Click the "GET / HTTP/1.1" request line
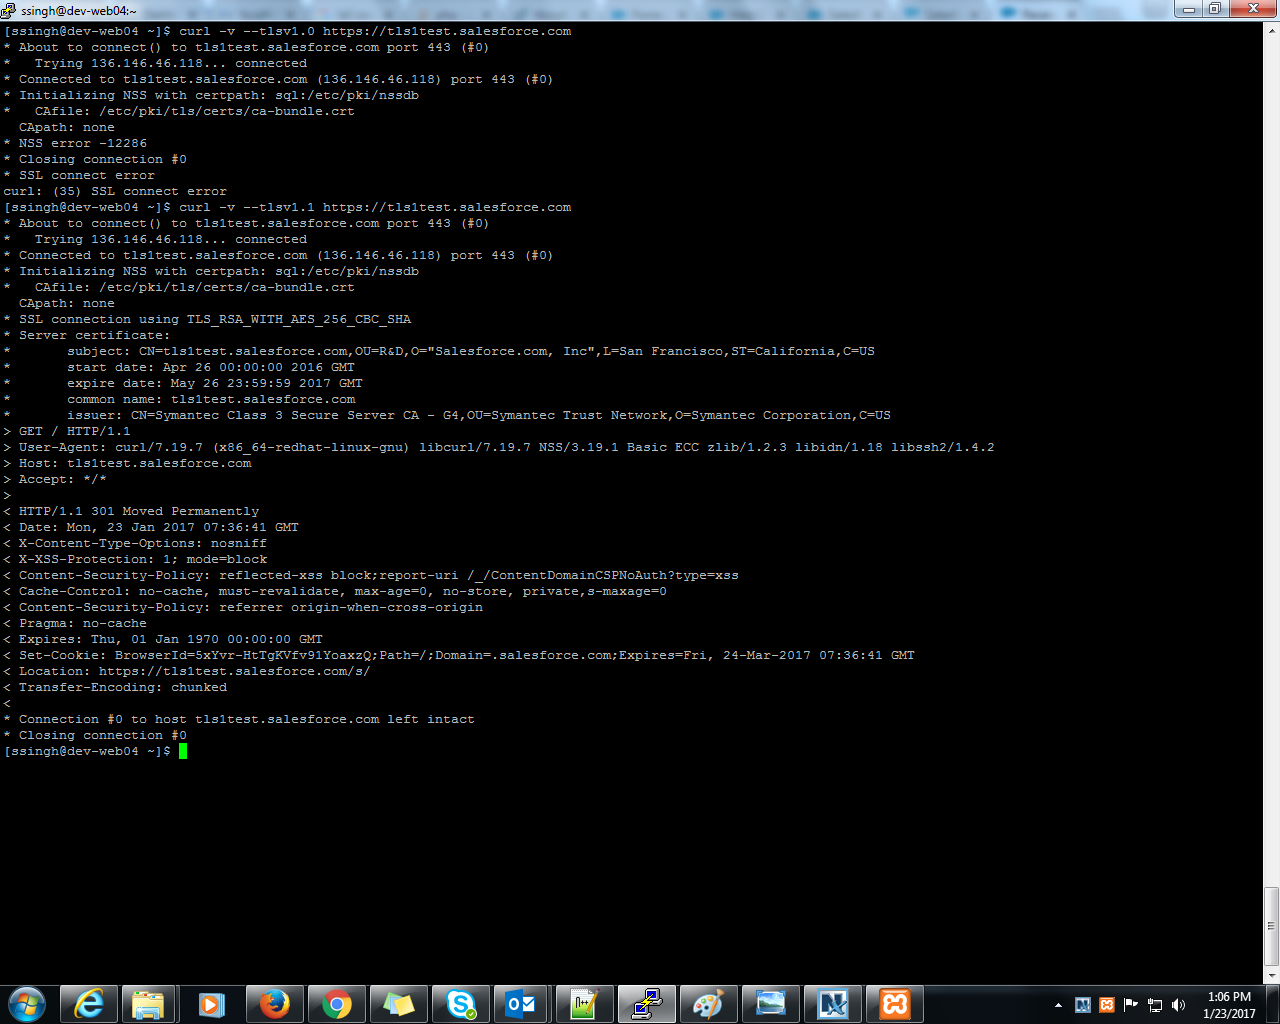The height and width of the screenshot is (1024, 1280). coord(67,431)
